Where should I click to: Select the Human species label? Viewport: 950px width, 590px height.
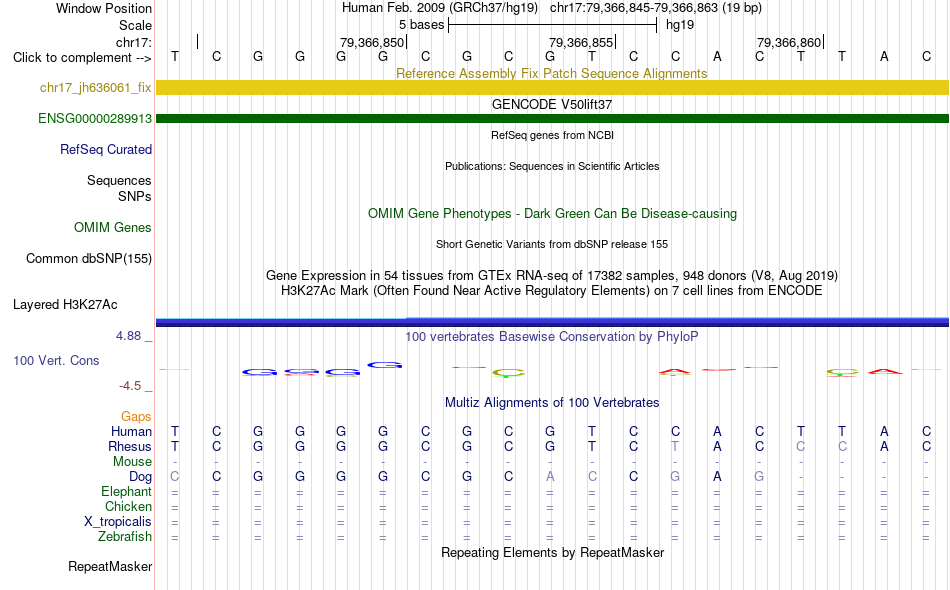(131, 431)
